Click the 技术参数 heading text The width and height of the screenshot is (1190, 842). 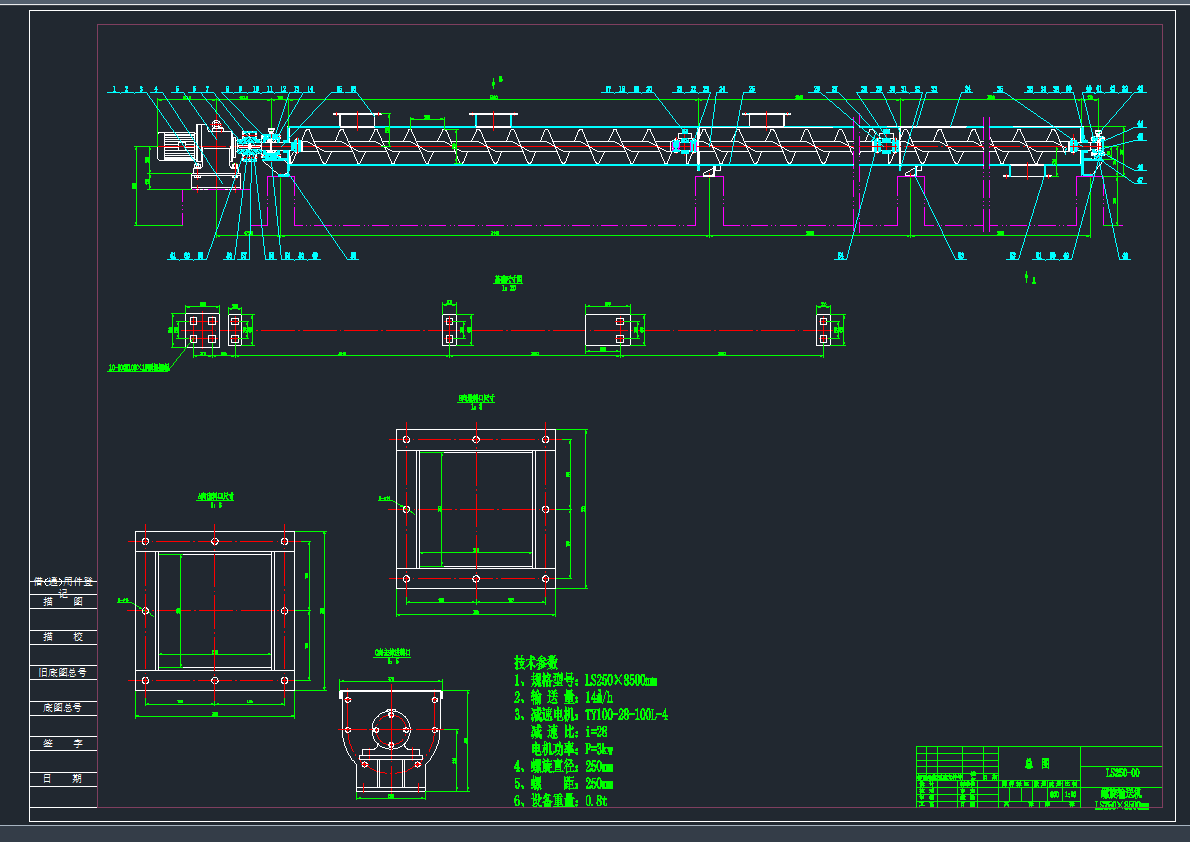pos(536,662)
